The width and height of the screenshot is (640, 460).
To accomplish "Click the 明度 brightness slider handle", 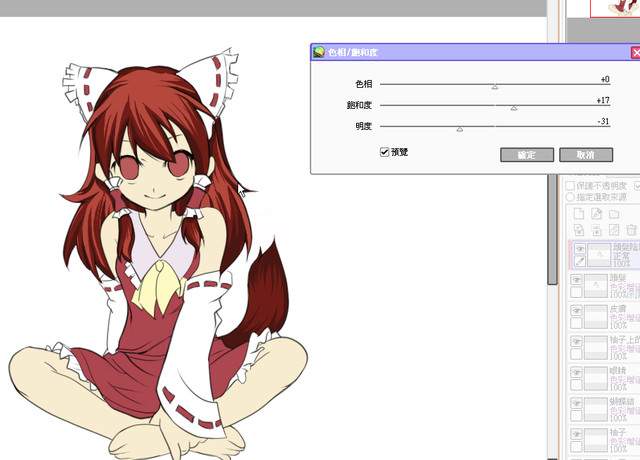I will tap(460, 129).
